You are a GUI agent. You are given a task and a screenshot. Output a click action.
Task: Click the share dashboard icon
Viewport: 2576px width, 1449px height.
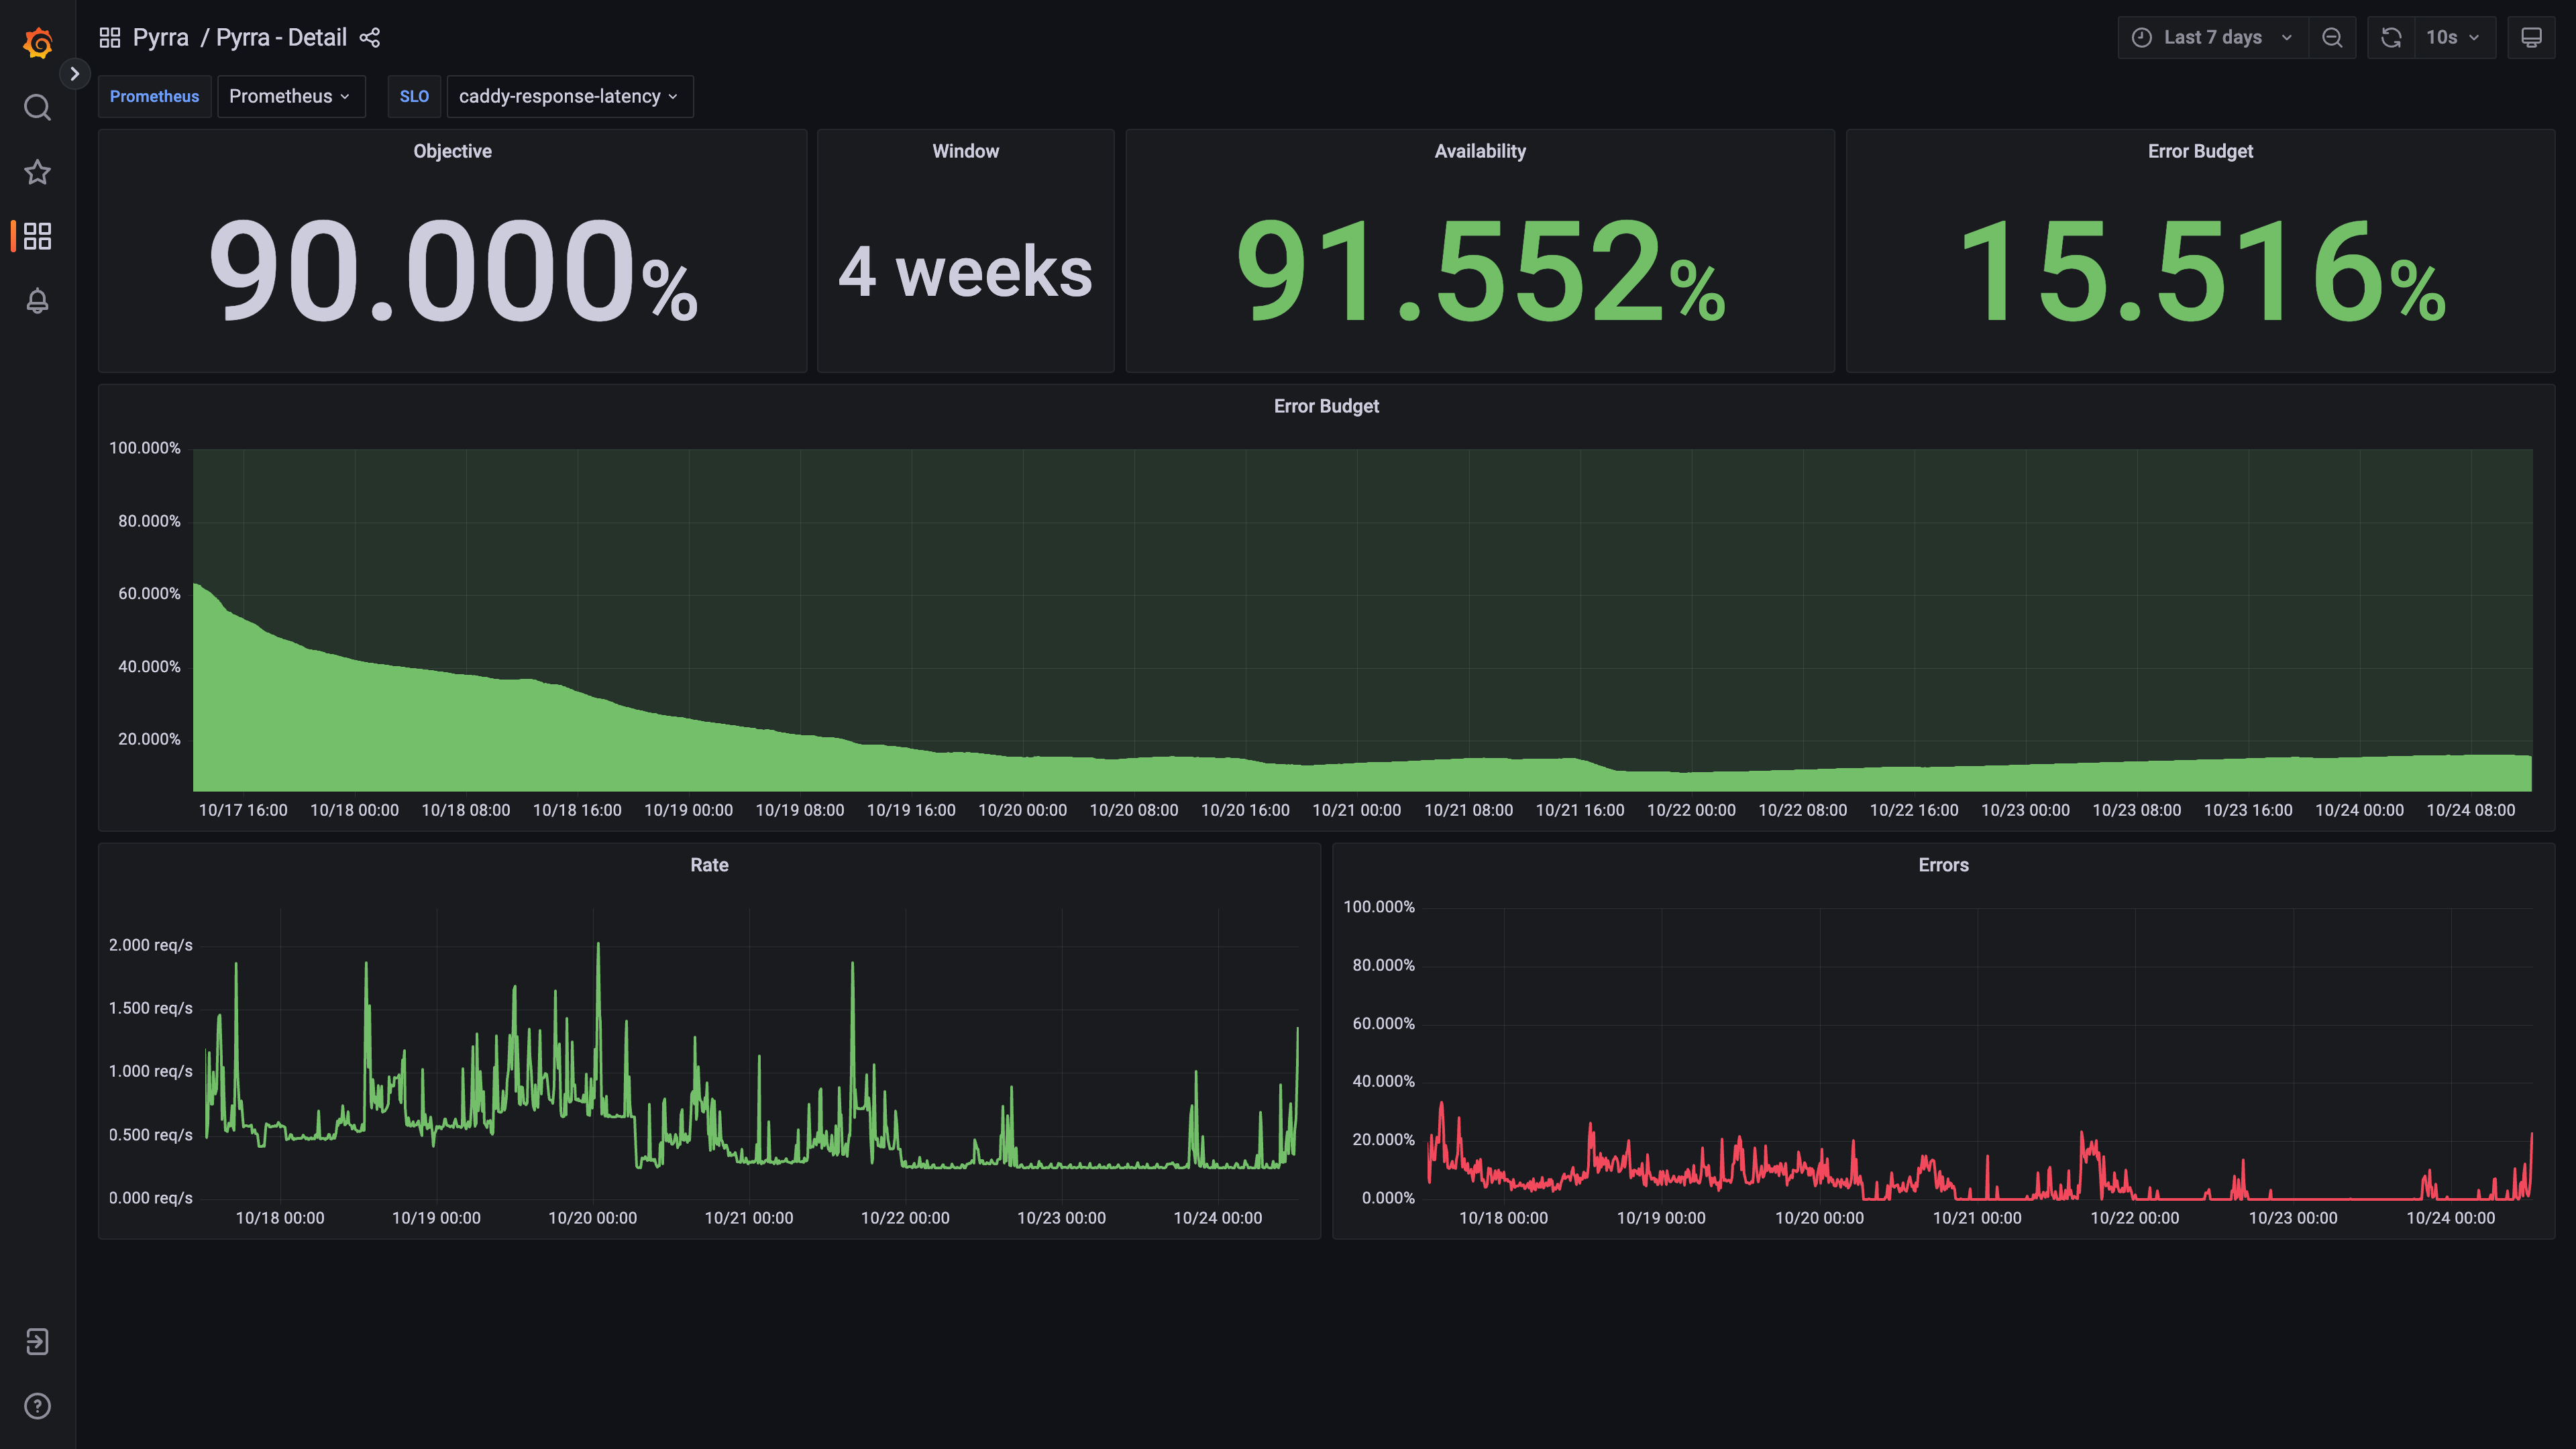[x=370, y=38]
